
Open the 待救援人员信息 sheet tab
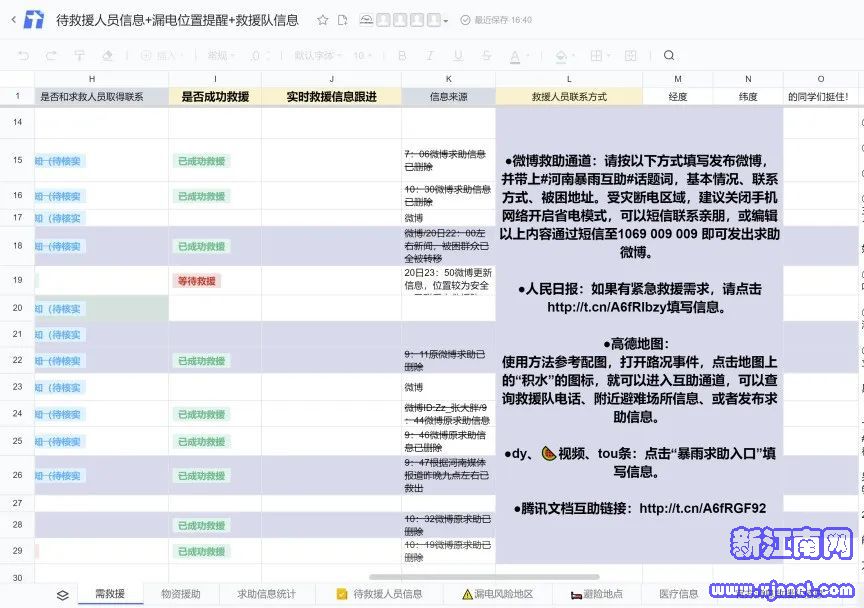click(x=380, y=594)
